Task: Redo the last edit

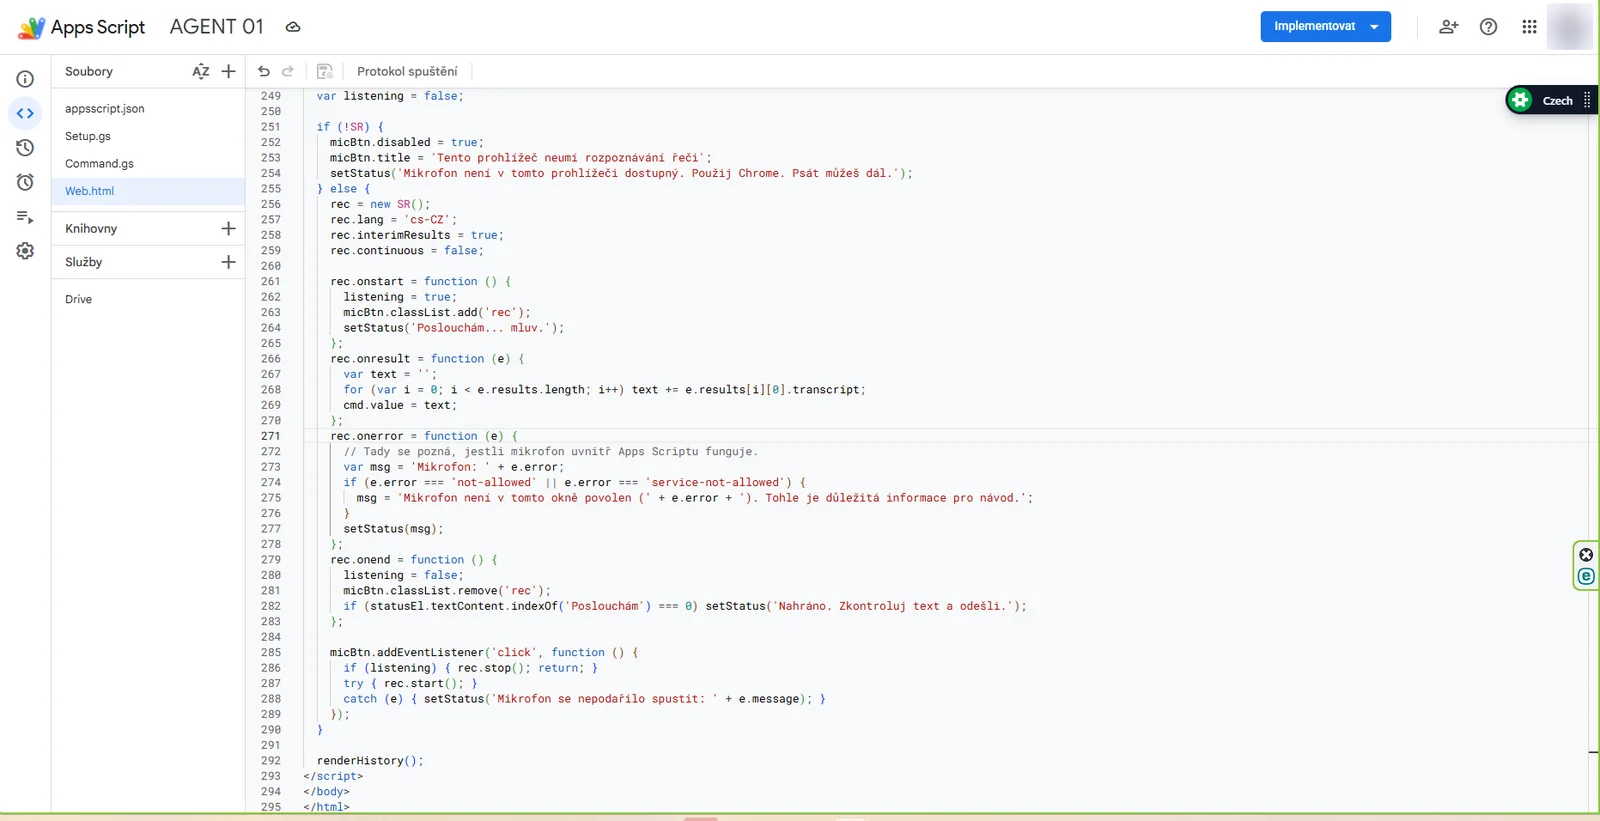Action: [288, 71]
